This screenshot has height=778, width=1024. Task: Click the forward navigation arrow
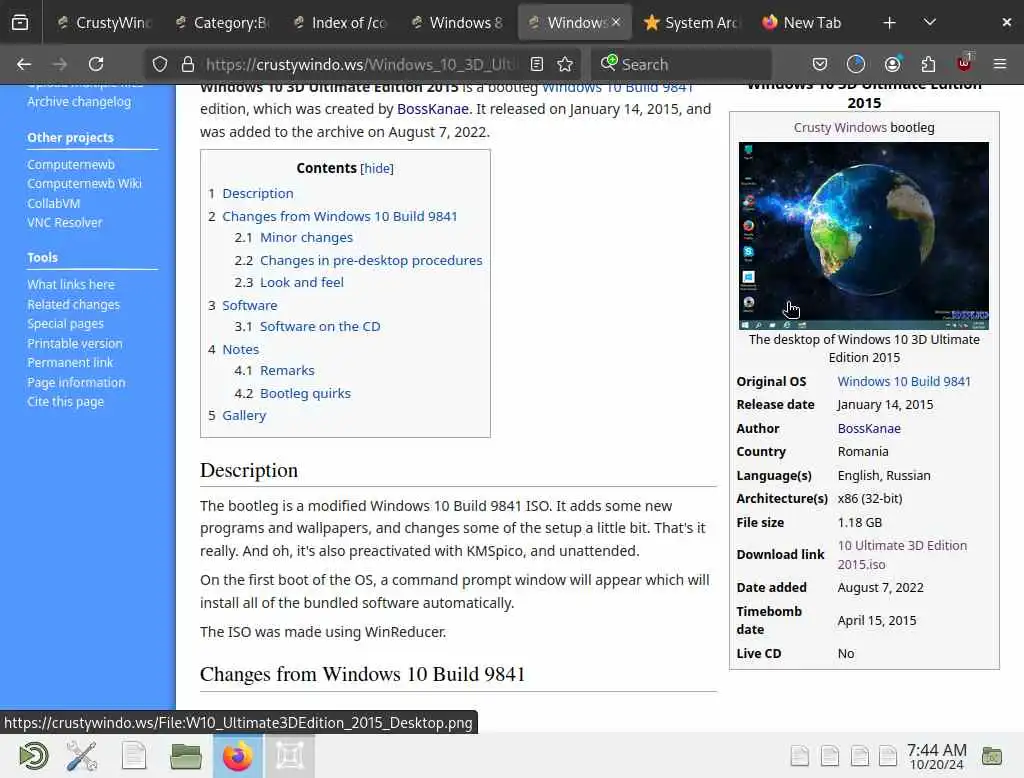click(59, 64)
